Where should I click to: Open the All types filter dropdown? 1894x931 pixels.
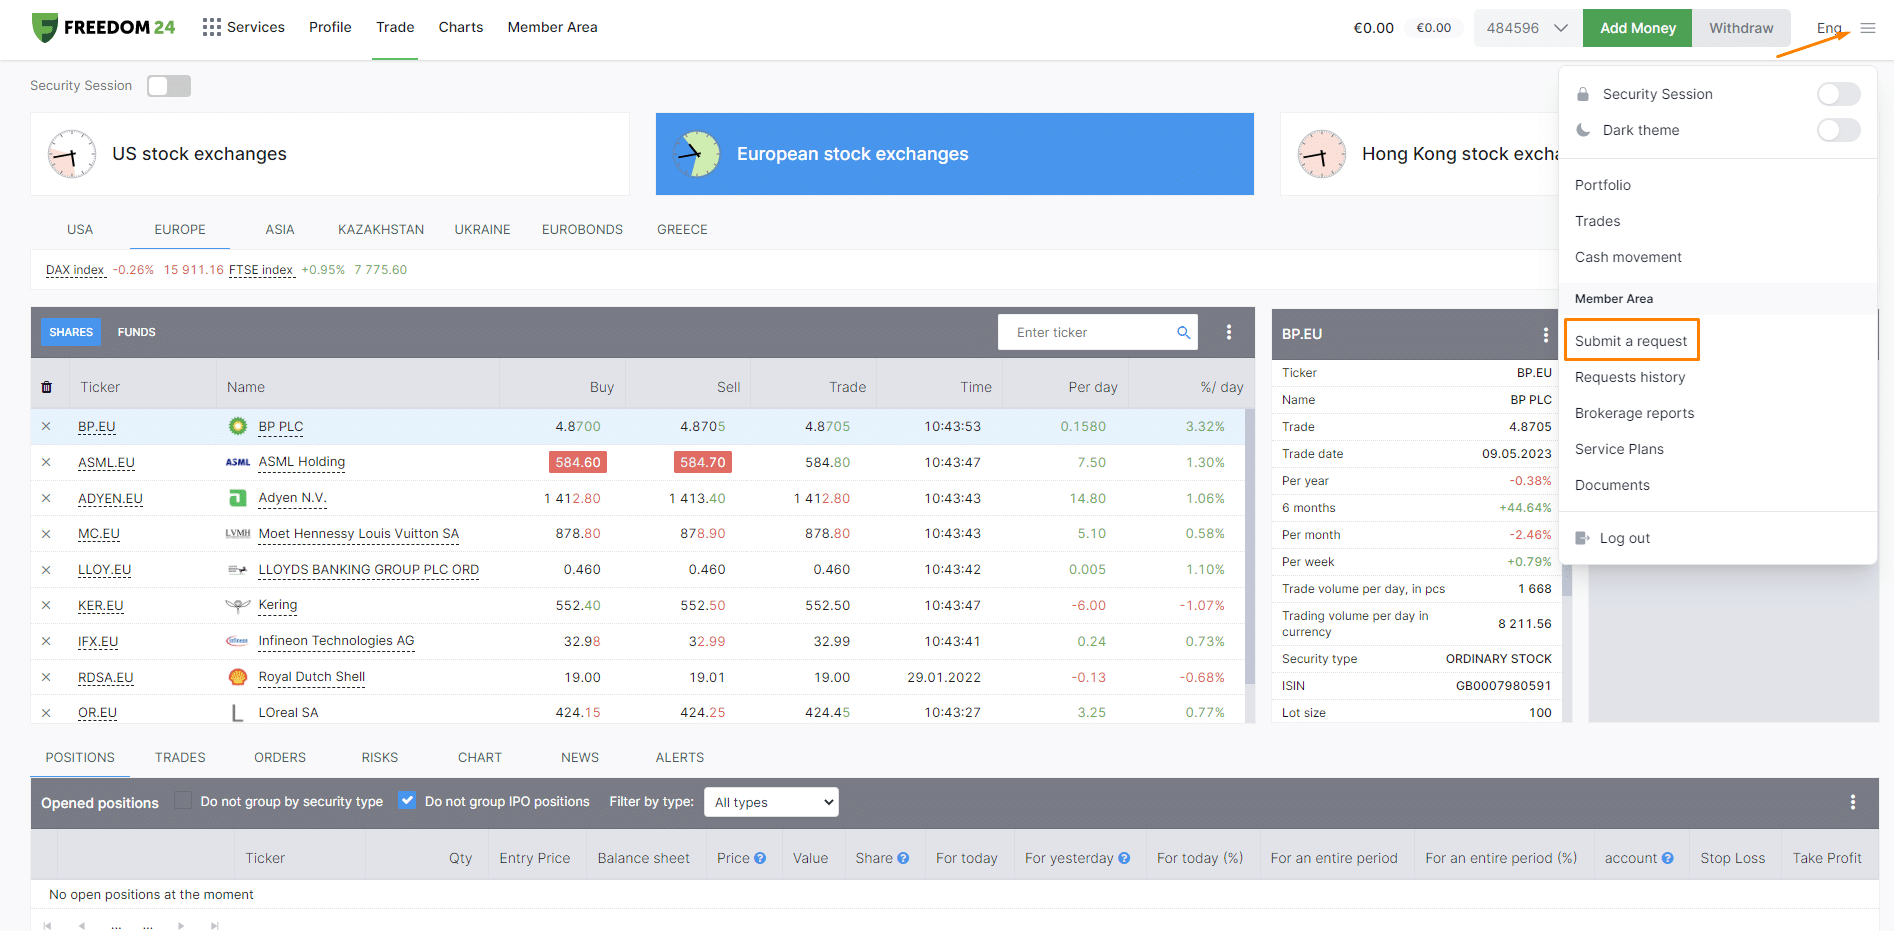click(x=771, y=802)
